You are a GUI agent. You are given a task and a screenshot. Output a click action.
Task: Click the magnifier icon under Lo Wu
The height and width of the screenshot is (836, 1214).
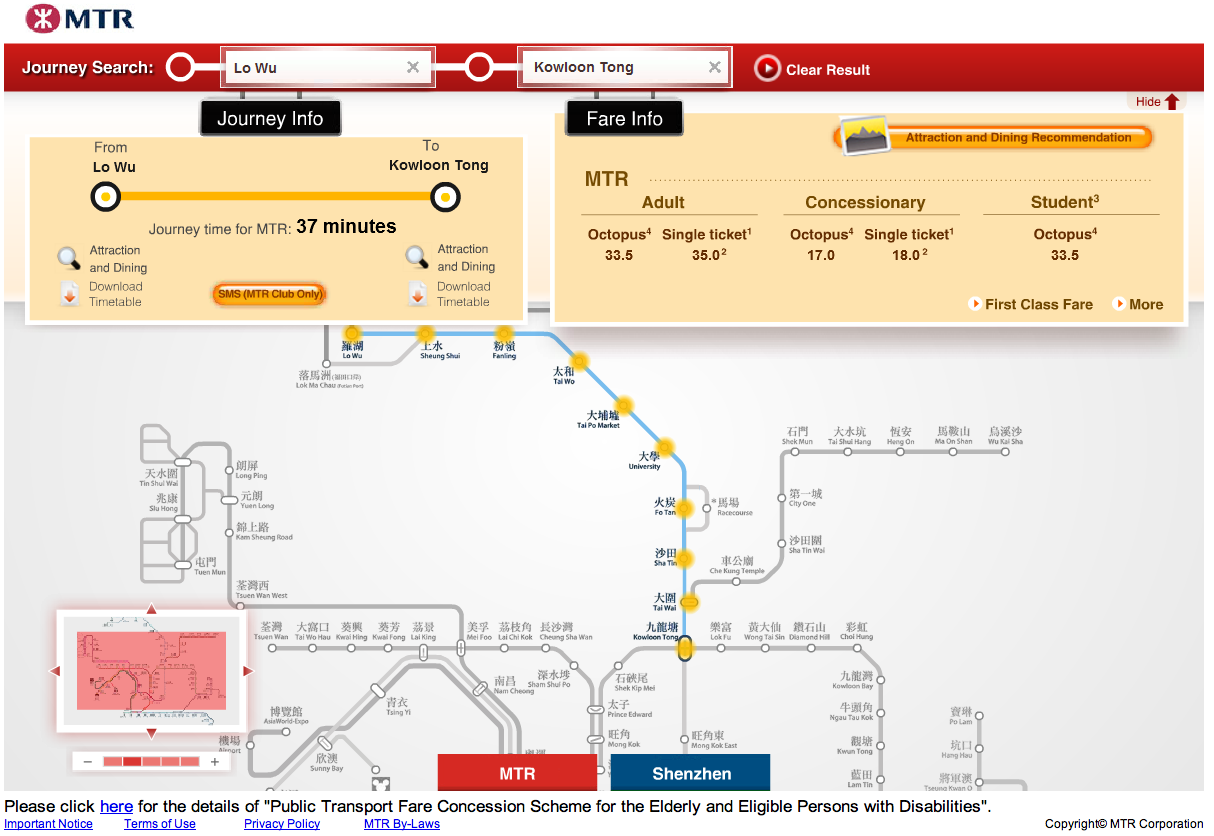pyautogui.click(x=69, y=259)
